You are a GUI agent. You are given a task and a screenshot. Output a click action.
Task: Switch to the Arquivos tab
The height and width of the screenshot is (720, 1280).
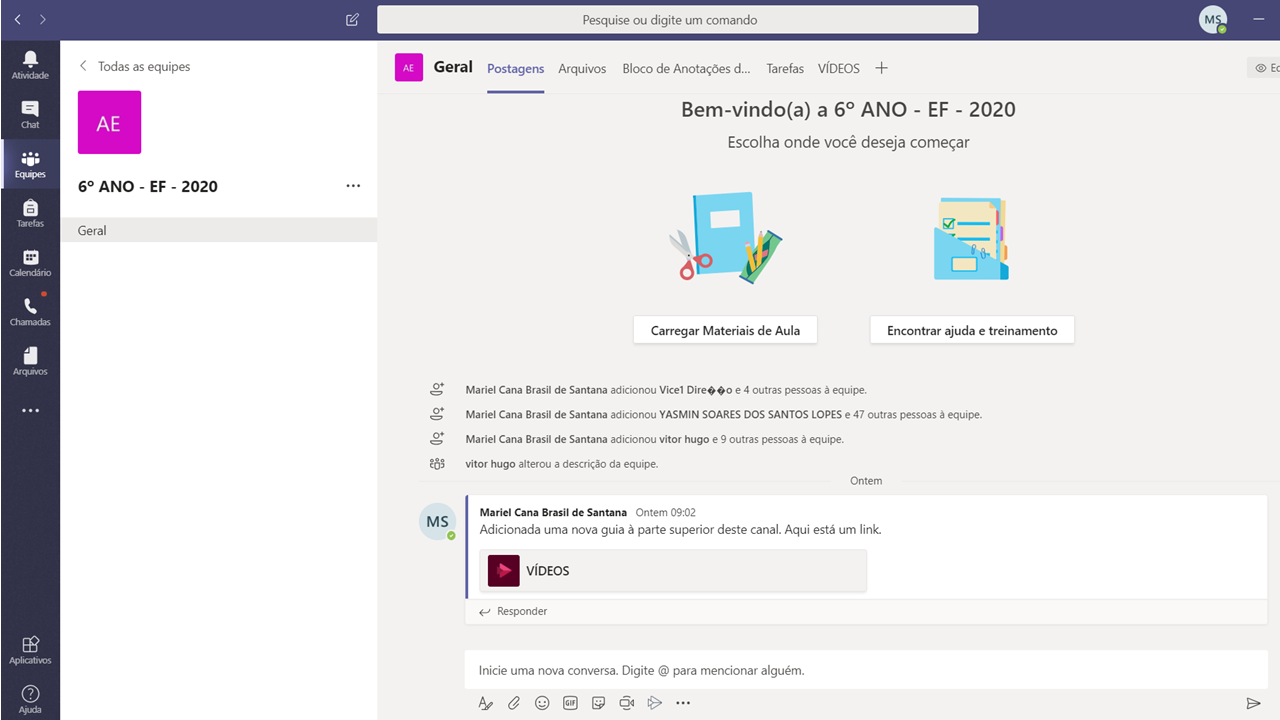pos(582,69)
